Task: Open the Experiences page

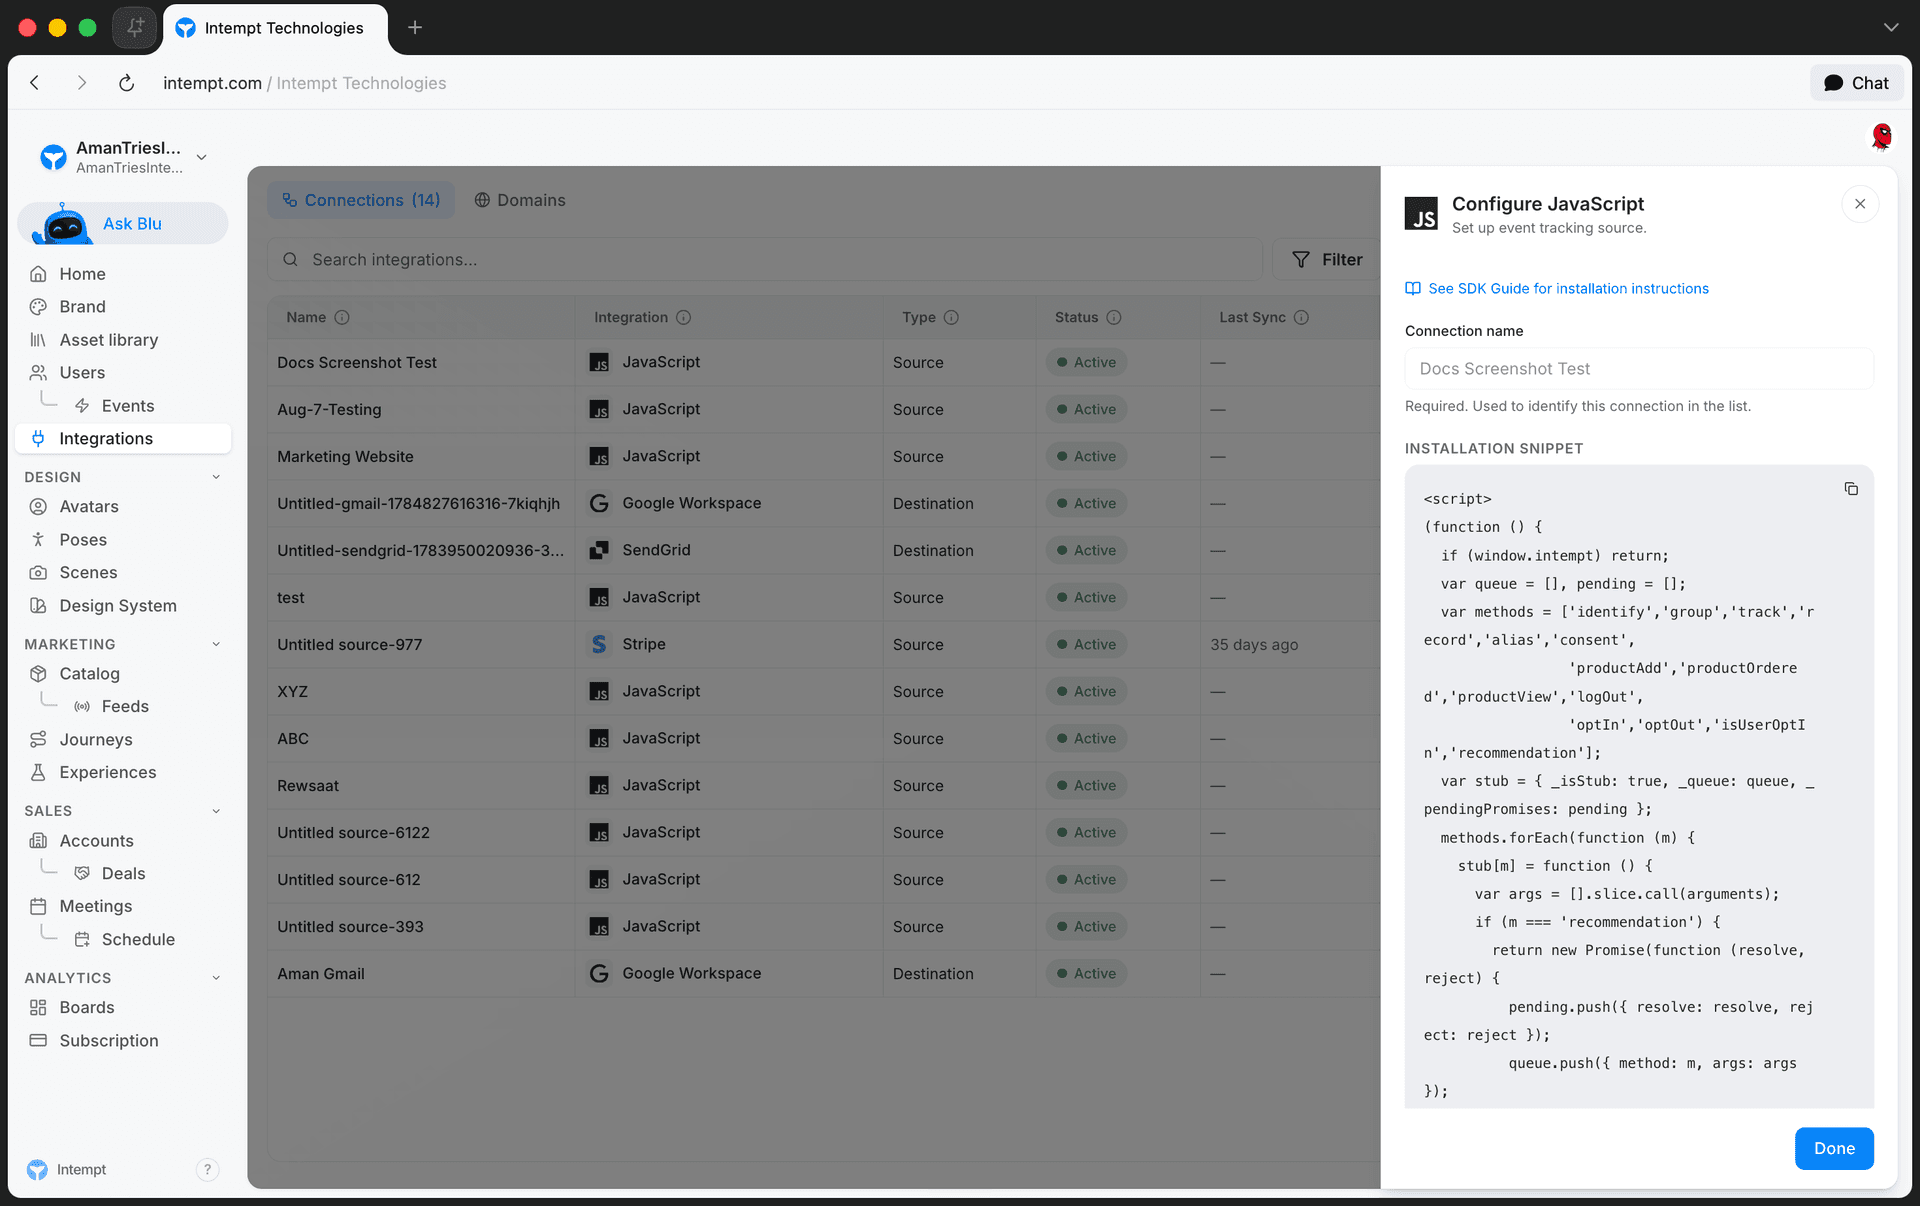Action: pos(107,773)
